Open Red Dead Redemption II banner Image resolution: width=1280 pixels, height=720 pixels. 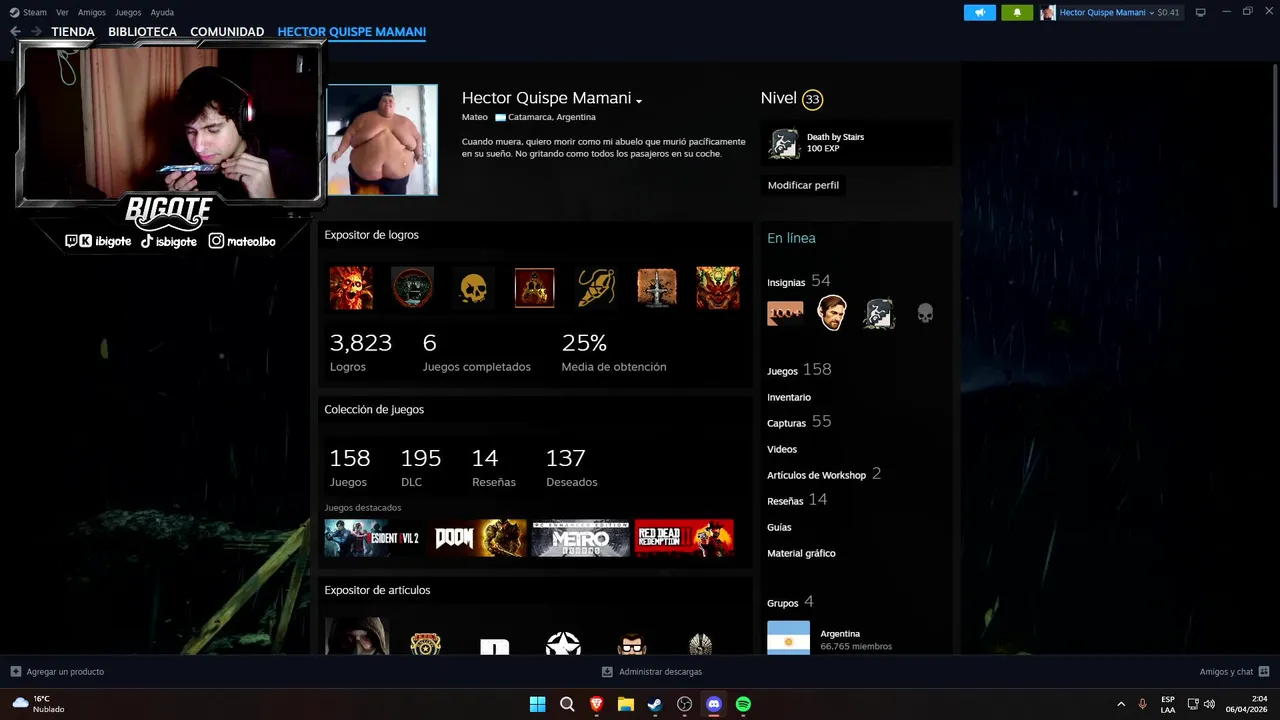[x=684, y=538]
